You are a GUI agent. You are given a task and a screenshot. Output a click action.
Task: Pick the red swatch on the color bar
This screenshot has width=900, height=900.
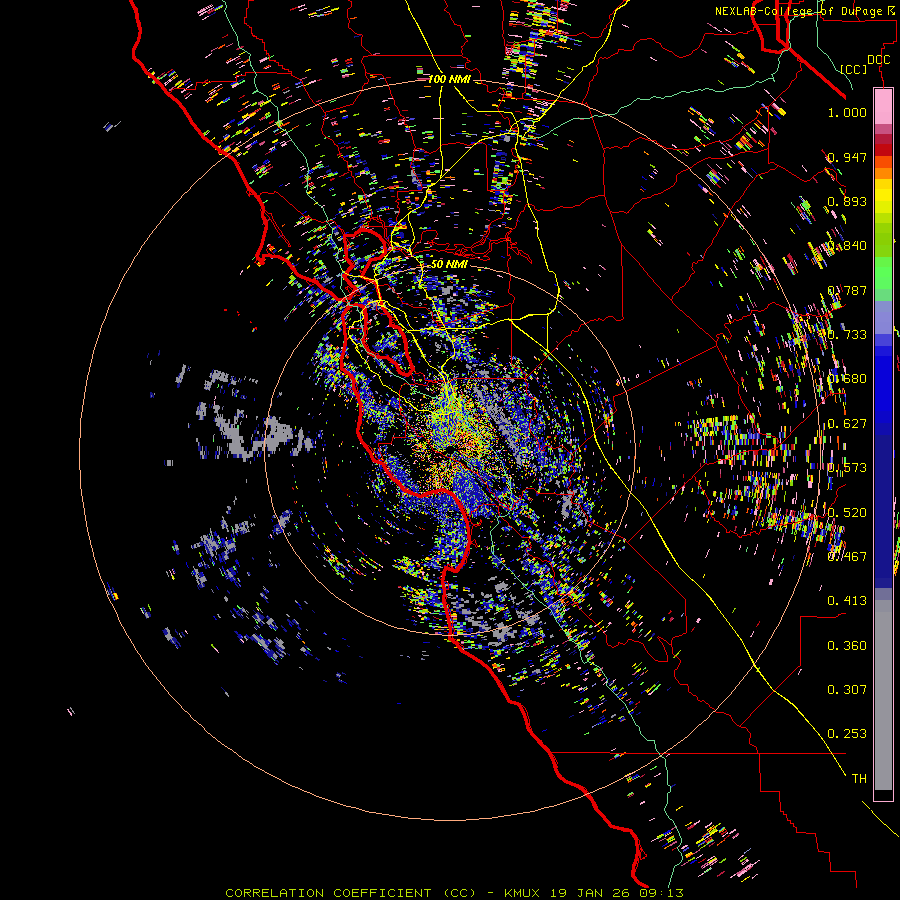coord(883,150)
